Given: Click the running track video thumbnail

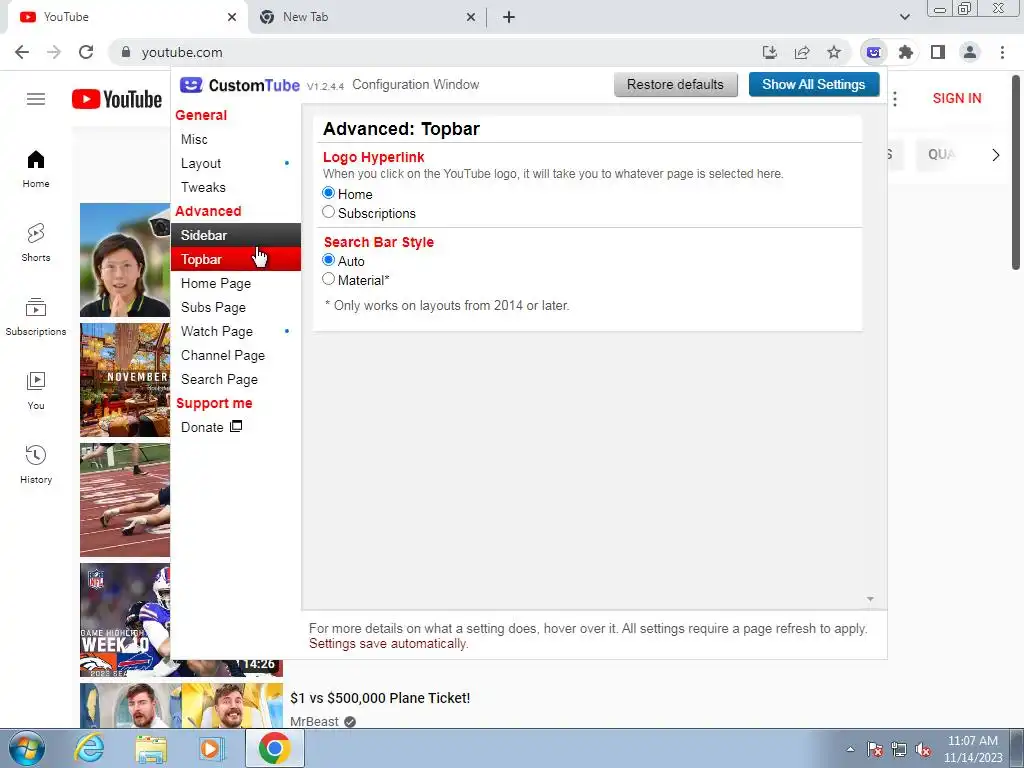Looking at the screenshot, I should coord(125,500).
